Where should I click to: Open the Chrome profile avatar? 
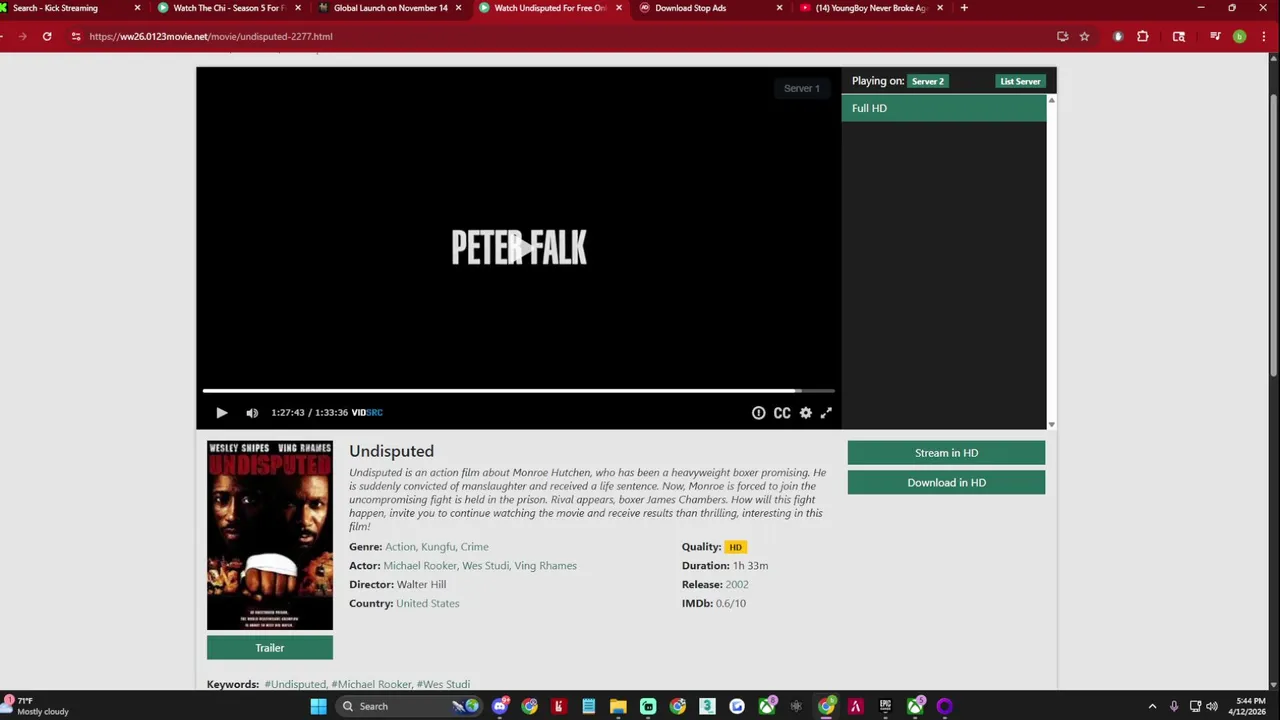[x=1239, y=36]
